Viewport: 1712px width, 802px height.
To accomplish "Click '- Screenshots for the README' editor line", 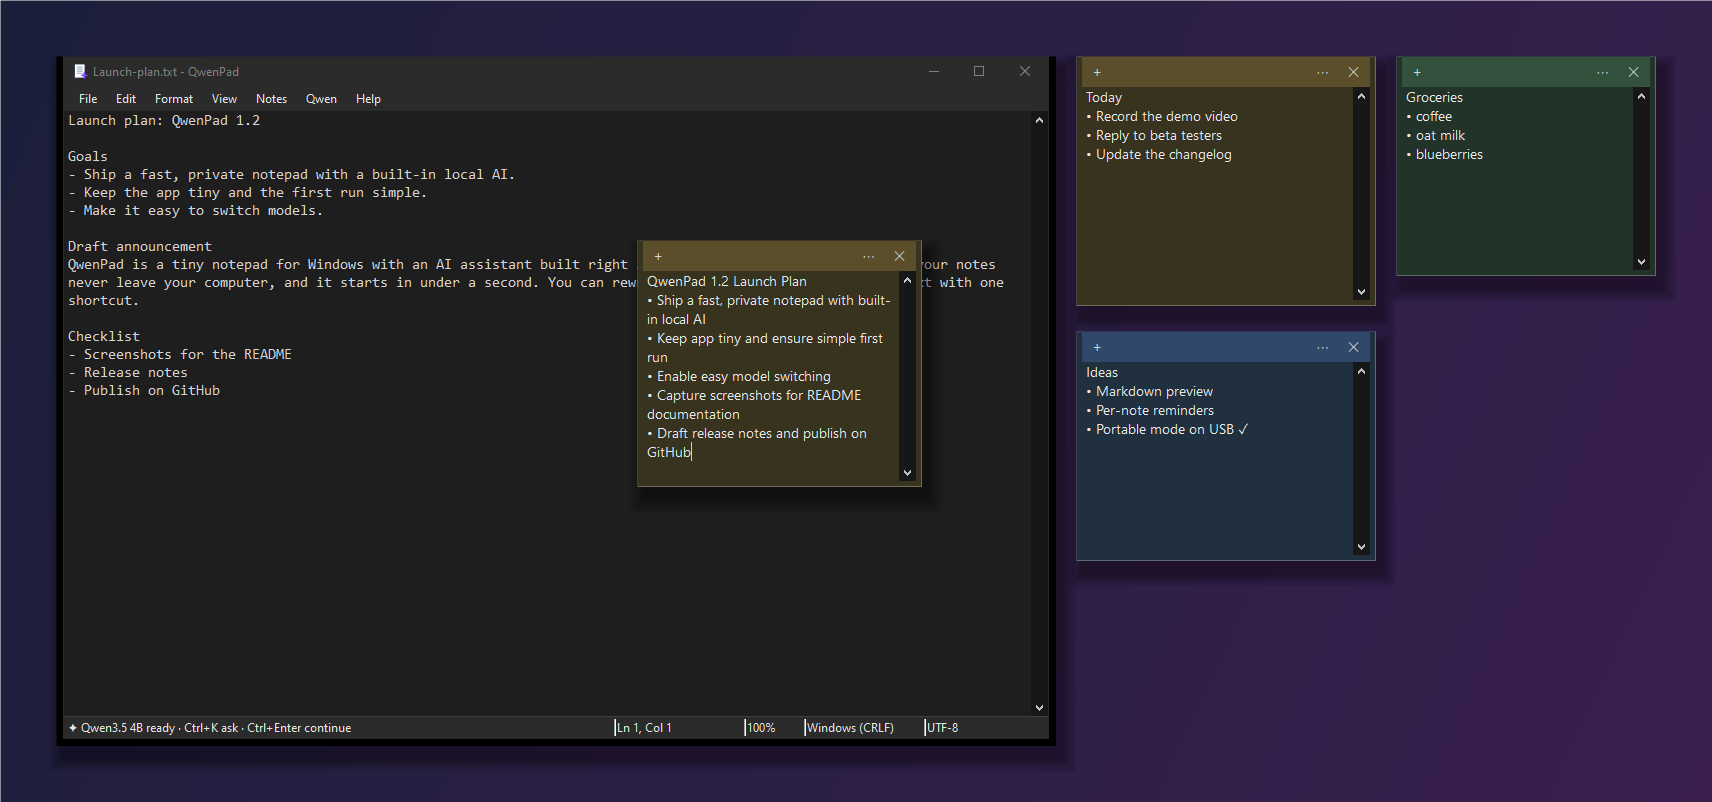I will pos(180,355).
